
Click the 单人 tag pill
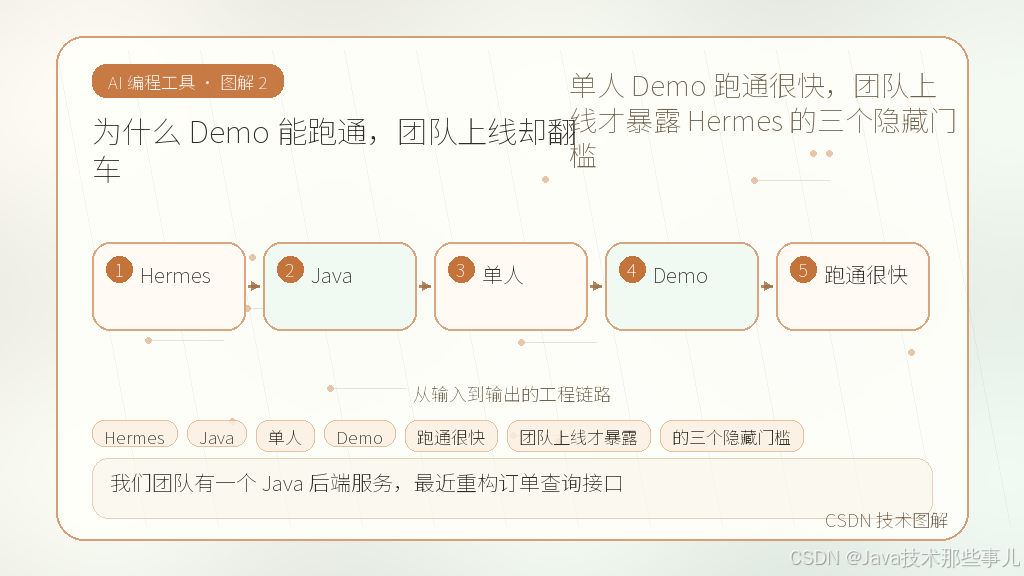tap(285, 436)
